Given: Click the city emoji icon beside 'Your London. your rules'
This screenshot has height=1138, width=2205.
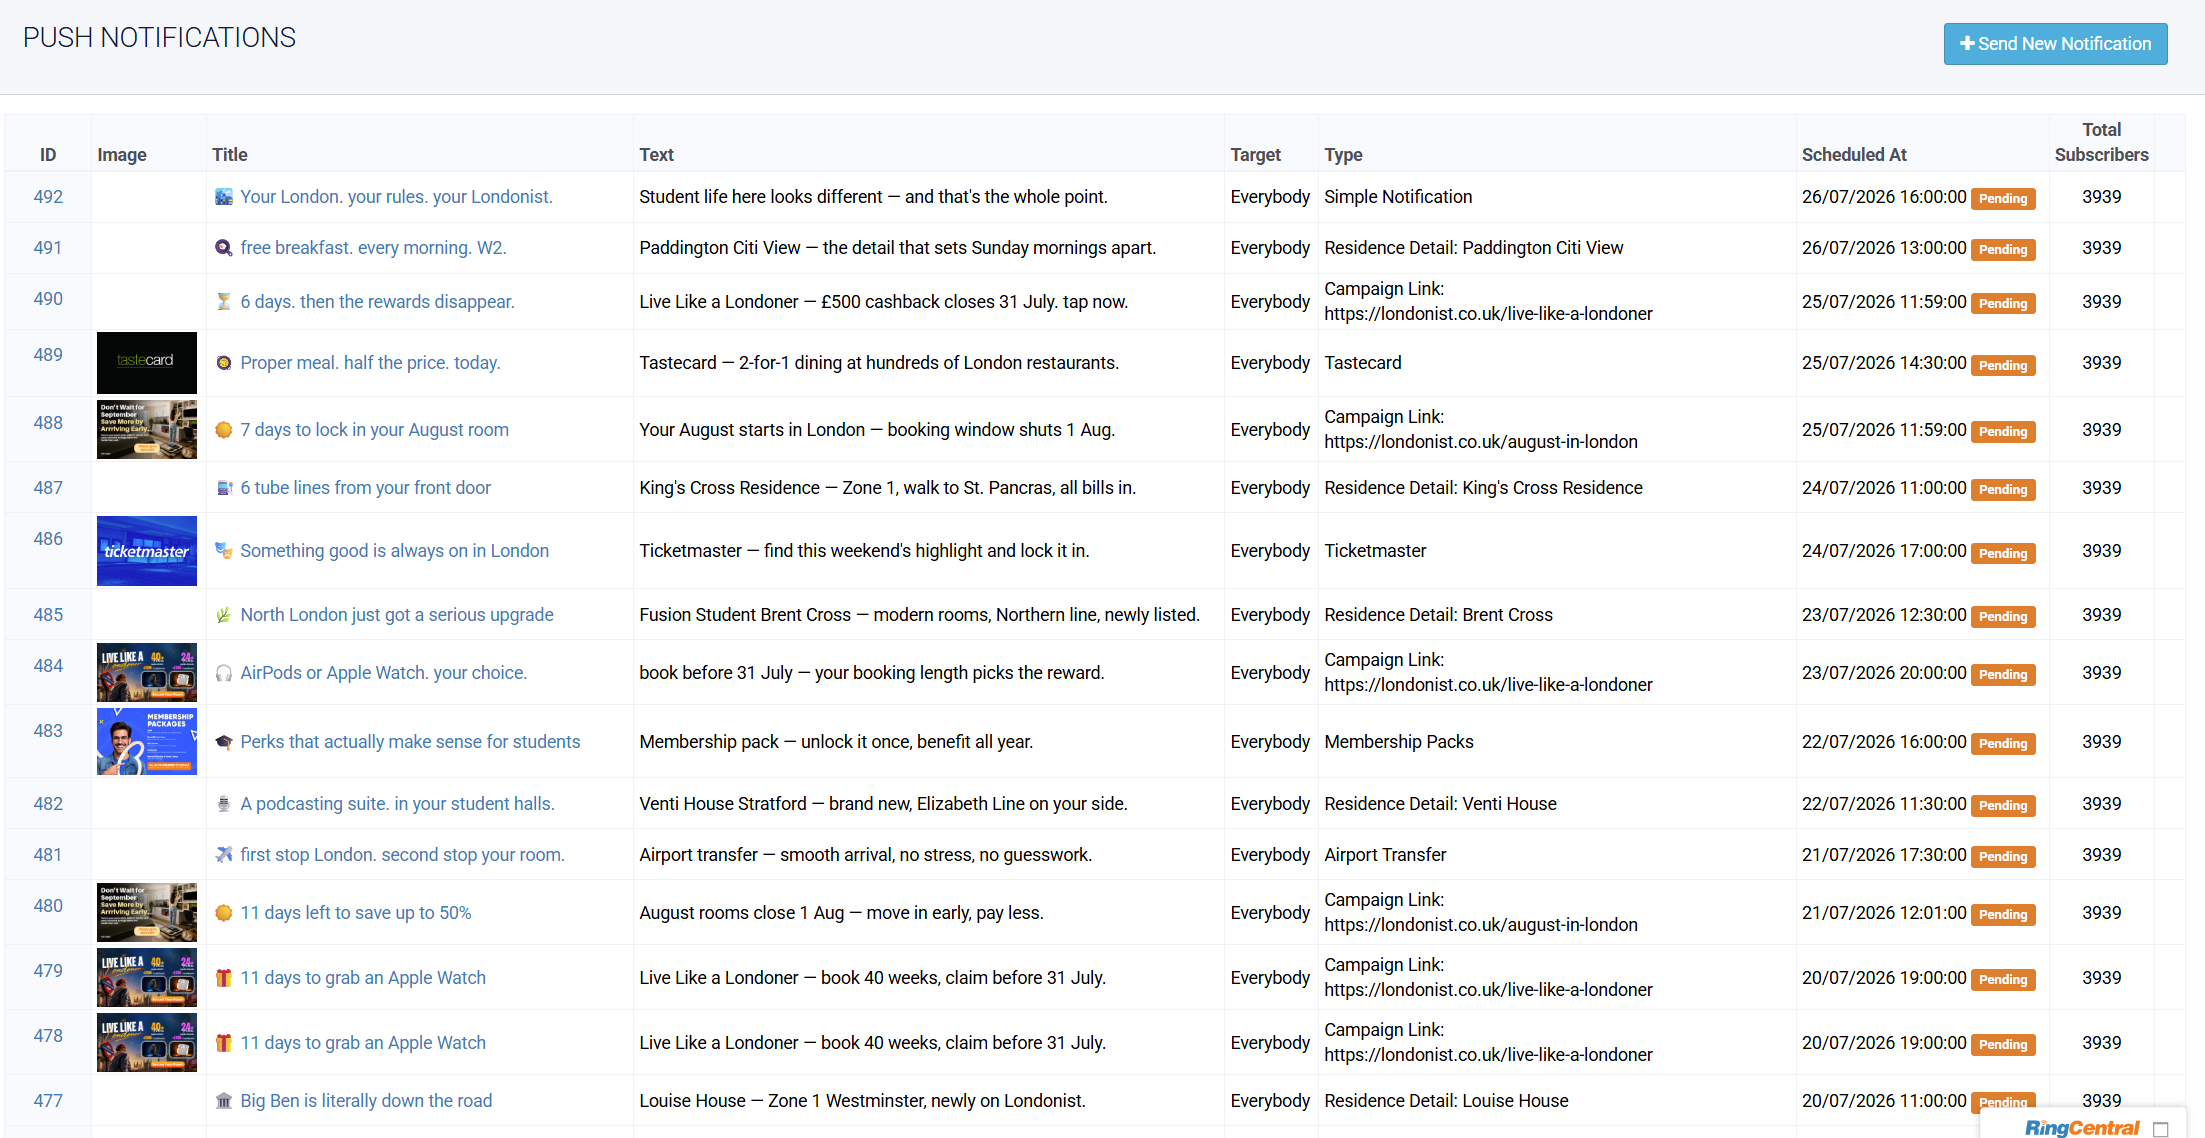Looking at the screenshot, I should click(x=224, y=197).
